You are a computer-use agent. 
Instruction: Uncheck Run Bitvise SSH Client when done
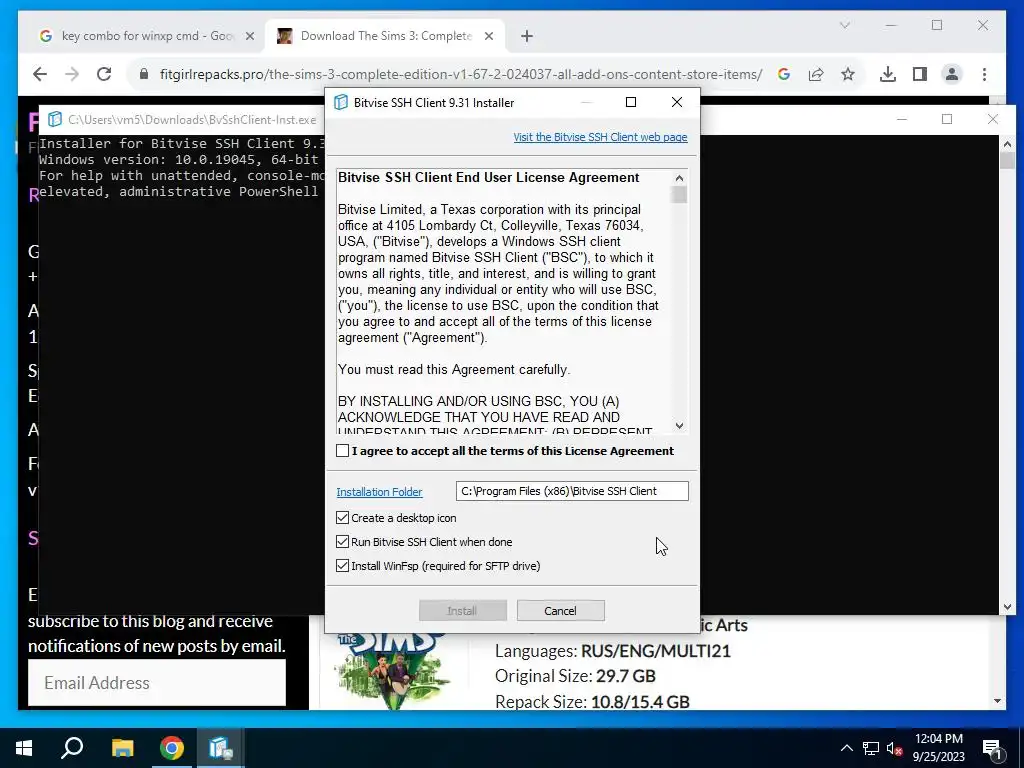pyautogui.click(x=342, y=542)
